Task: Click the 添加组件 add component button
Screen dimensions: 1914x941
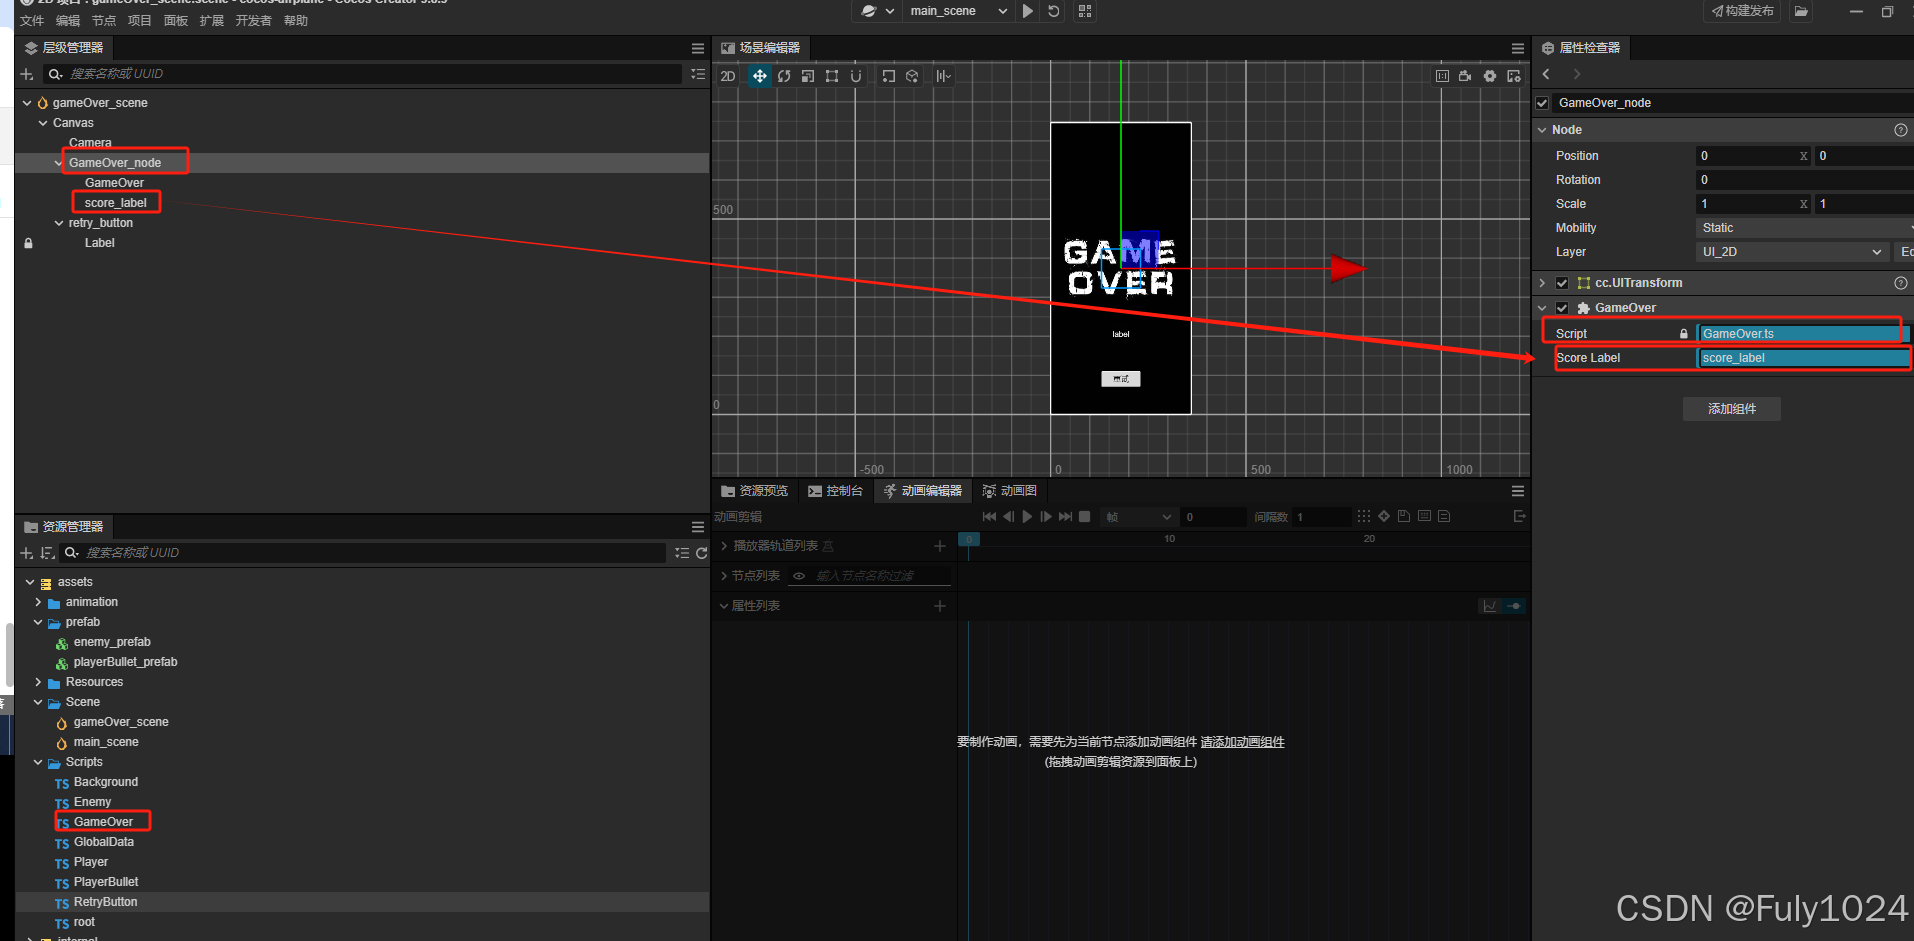Action: click(1731, 409)
